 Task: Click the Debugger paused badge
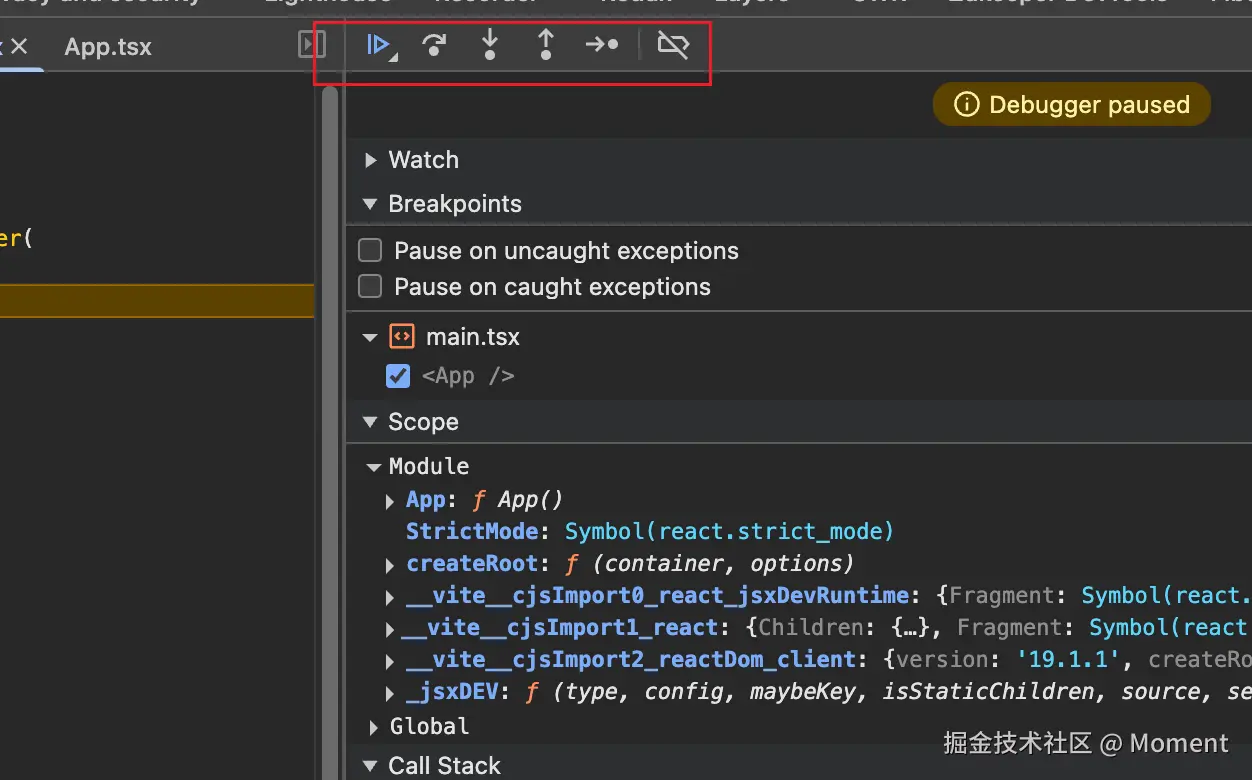click(1072, 105)
